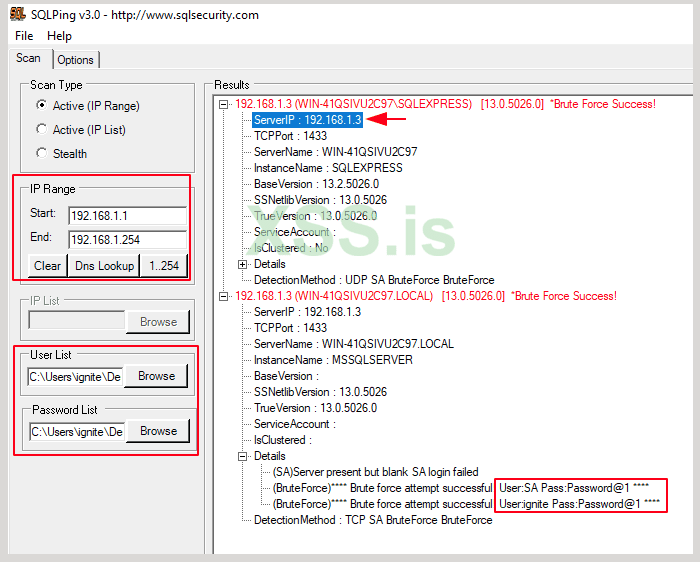
Task: Switch to the Options tab
Action: [x=75, y=59]
